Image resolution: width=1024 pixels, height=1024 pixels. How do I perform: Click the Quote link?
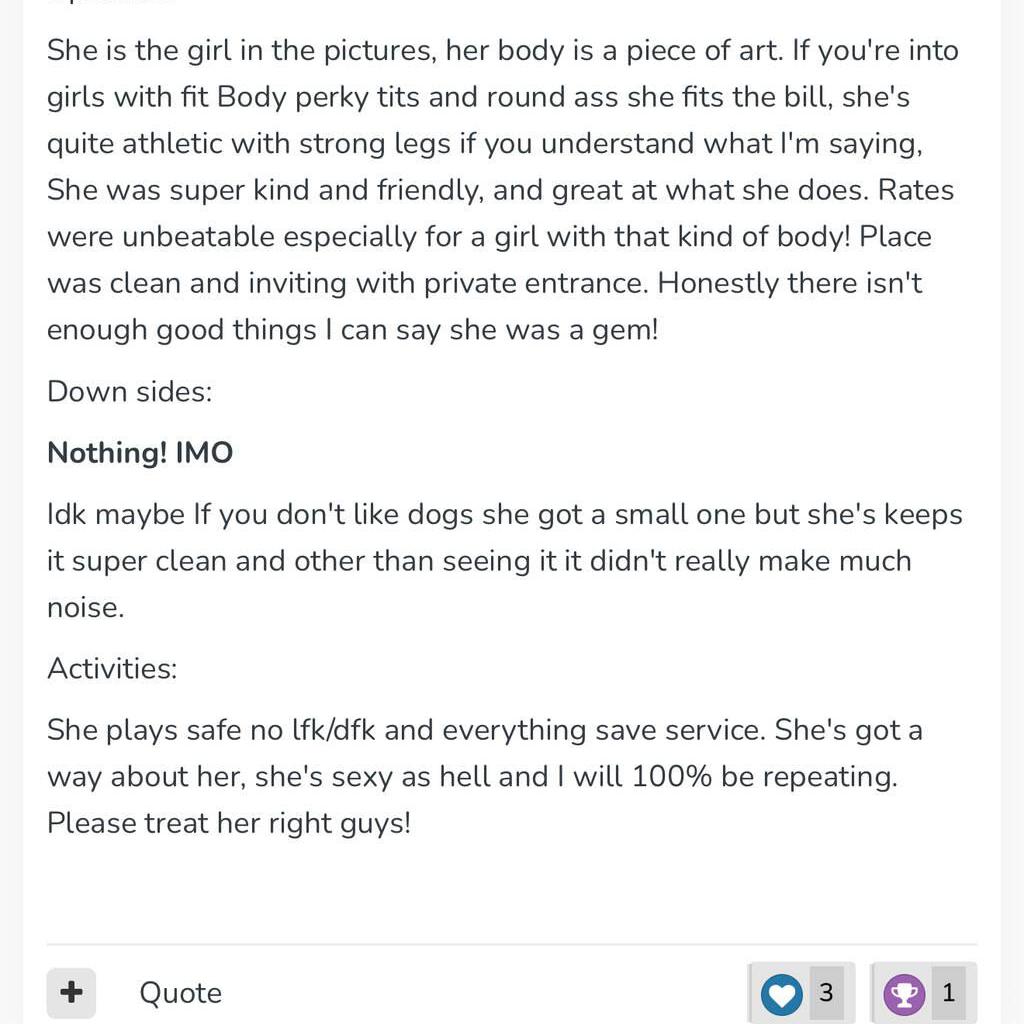[x=180, y=993]
